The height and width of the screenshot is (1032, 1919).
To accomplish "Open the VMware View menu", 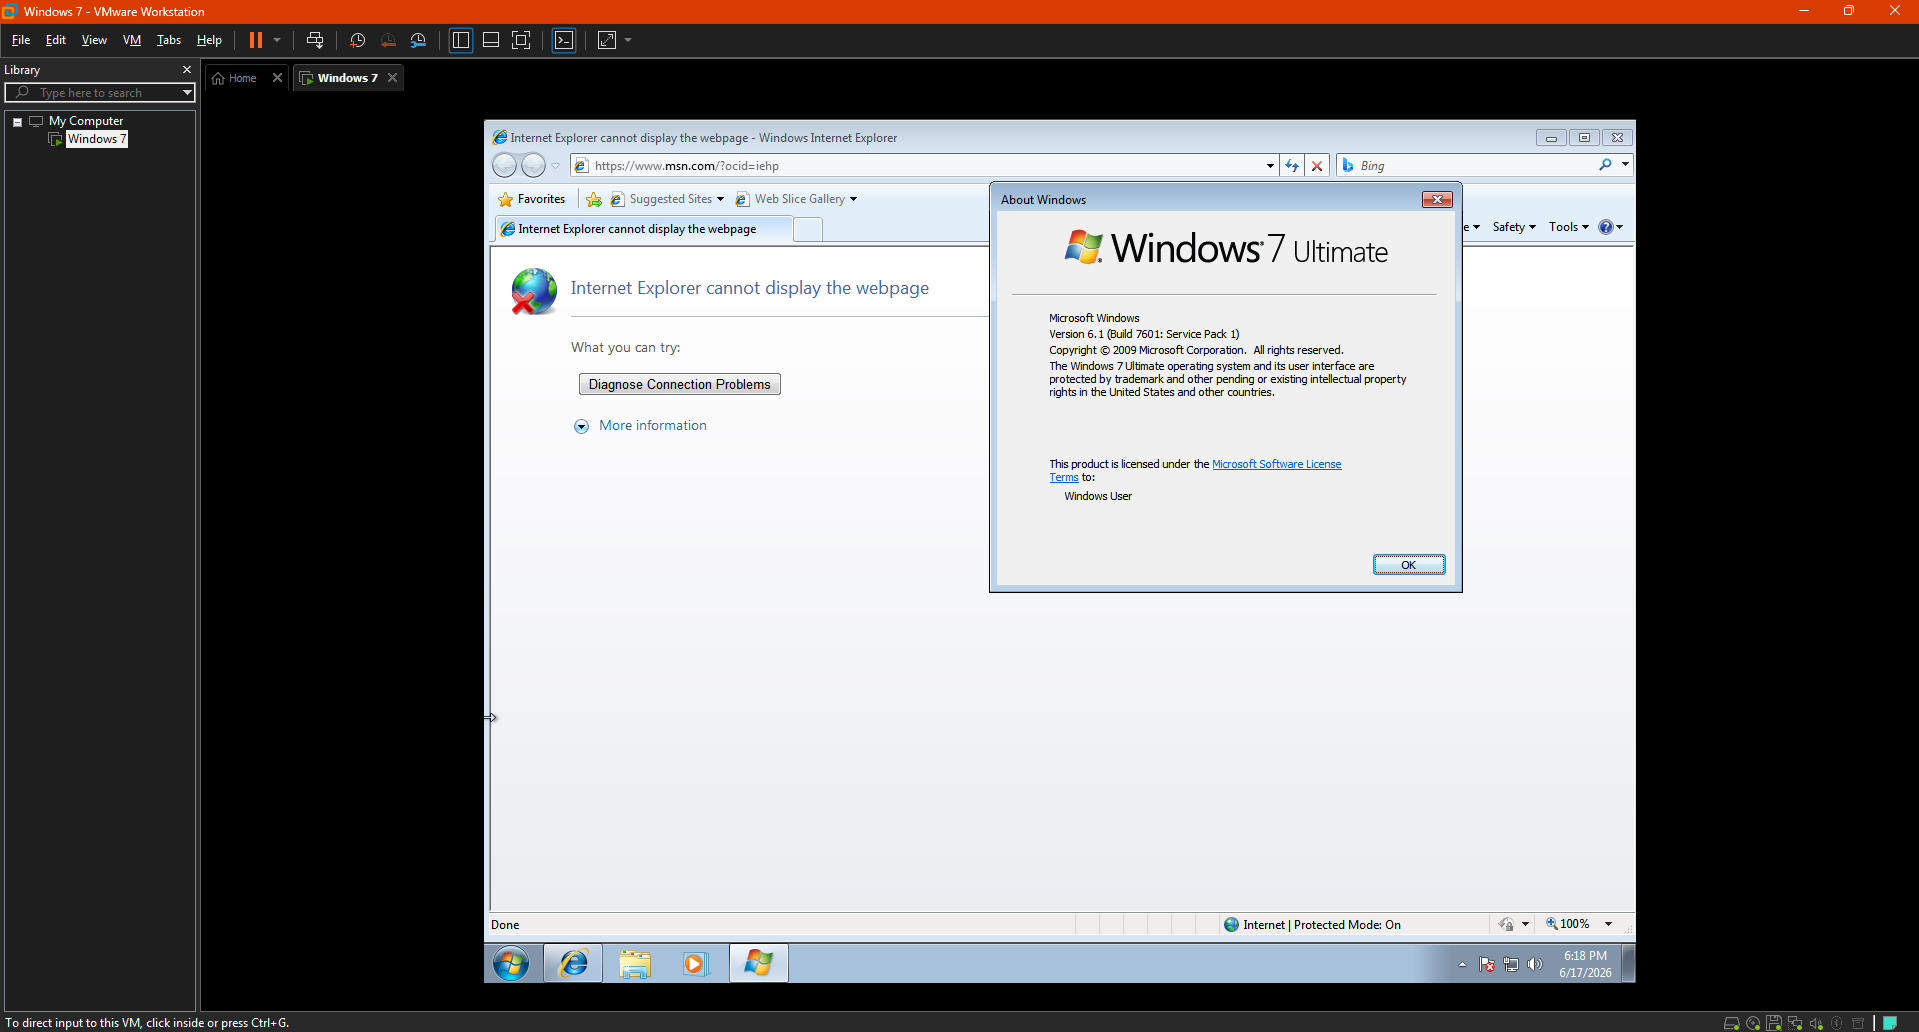I will pyautogui.click(x=94, y=40).
